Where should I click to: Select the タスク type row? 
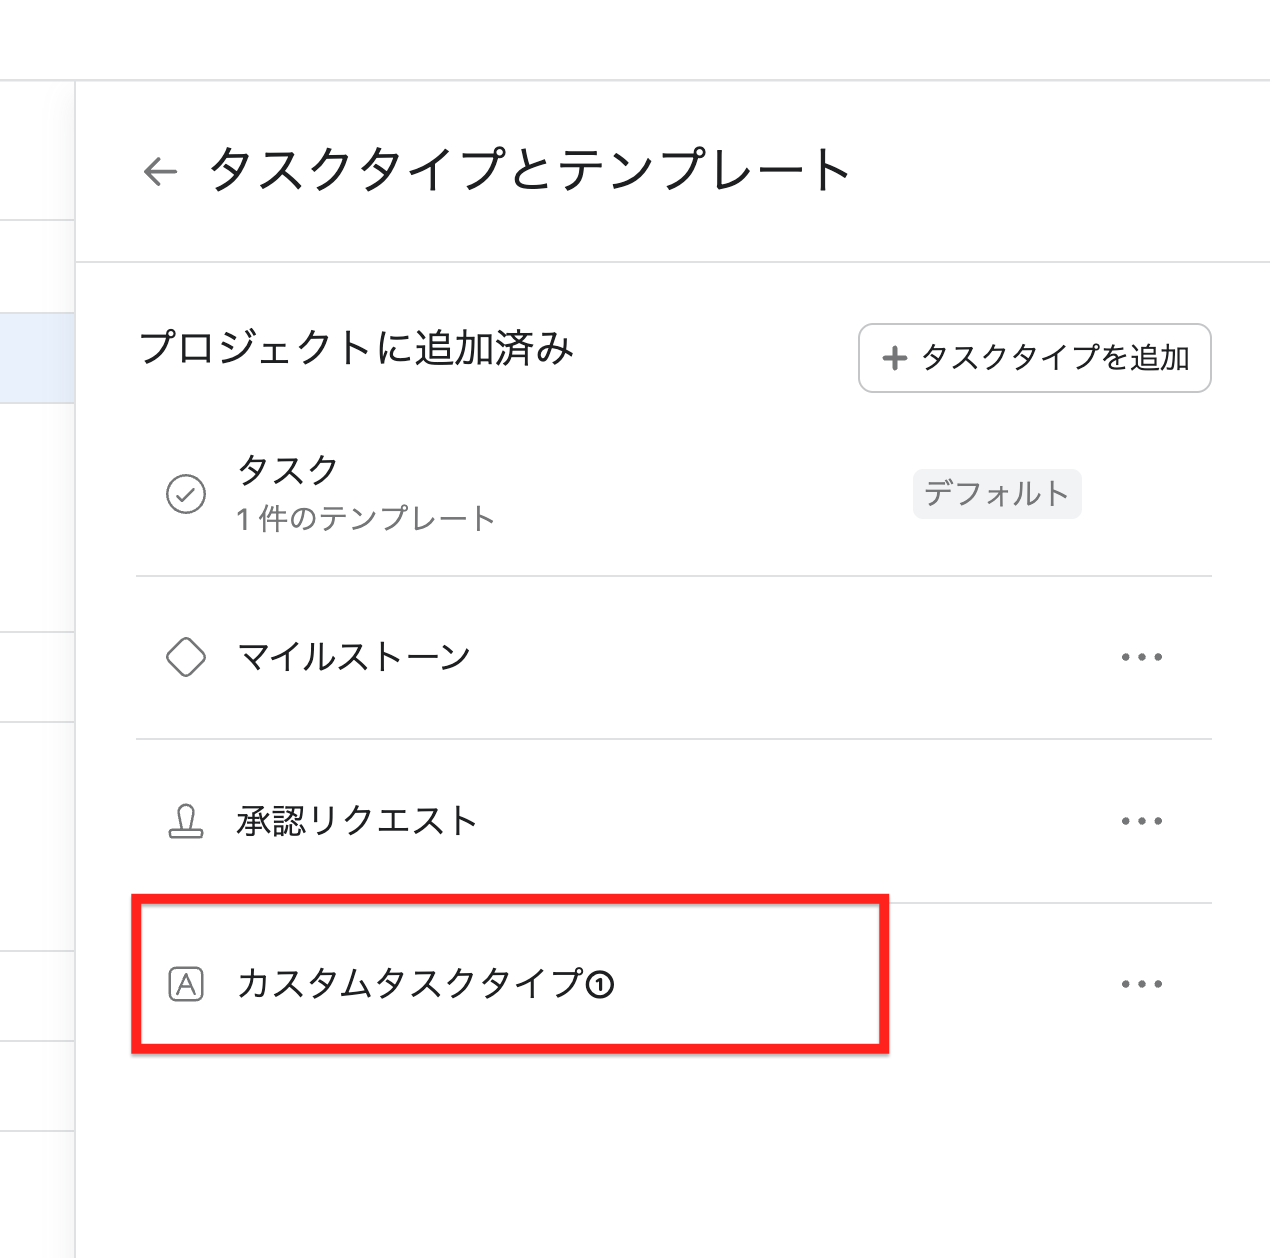pos(288,470)
